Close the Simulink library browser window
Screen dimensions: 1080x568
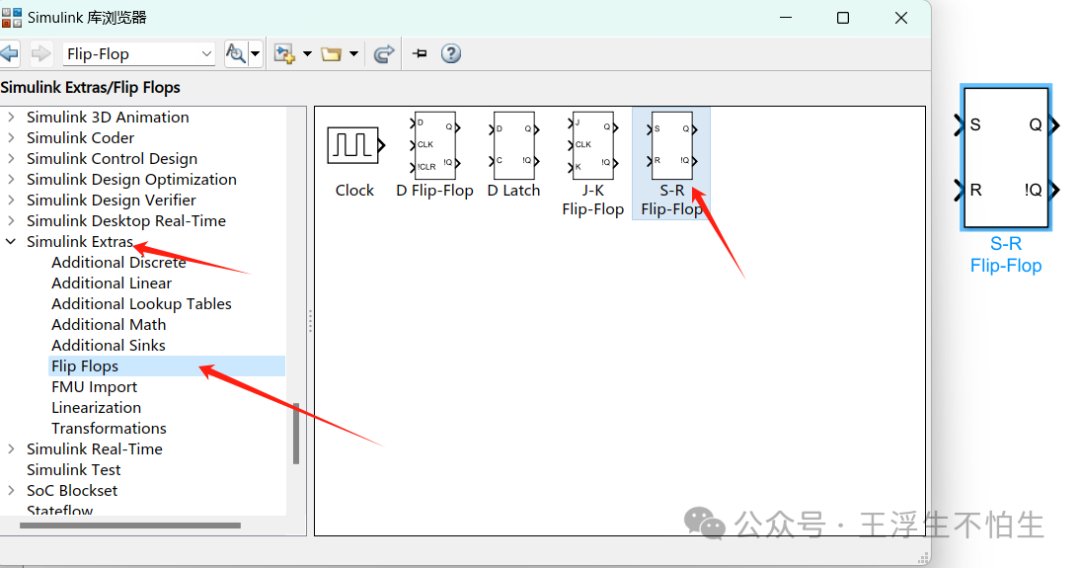(901, 18)
